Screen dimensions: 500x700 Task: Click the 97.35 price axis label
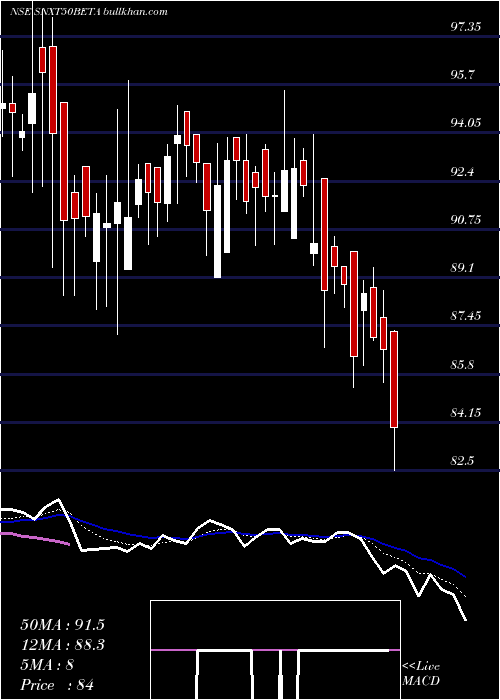tap(466, 27)
